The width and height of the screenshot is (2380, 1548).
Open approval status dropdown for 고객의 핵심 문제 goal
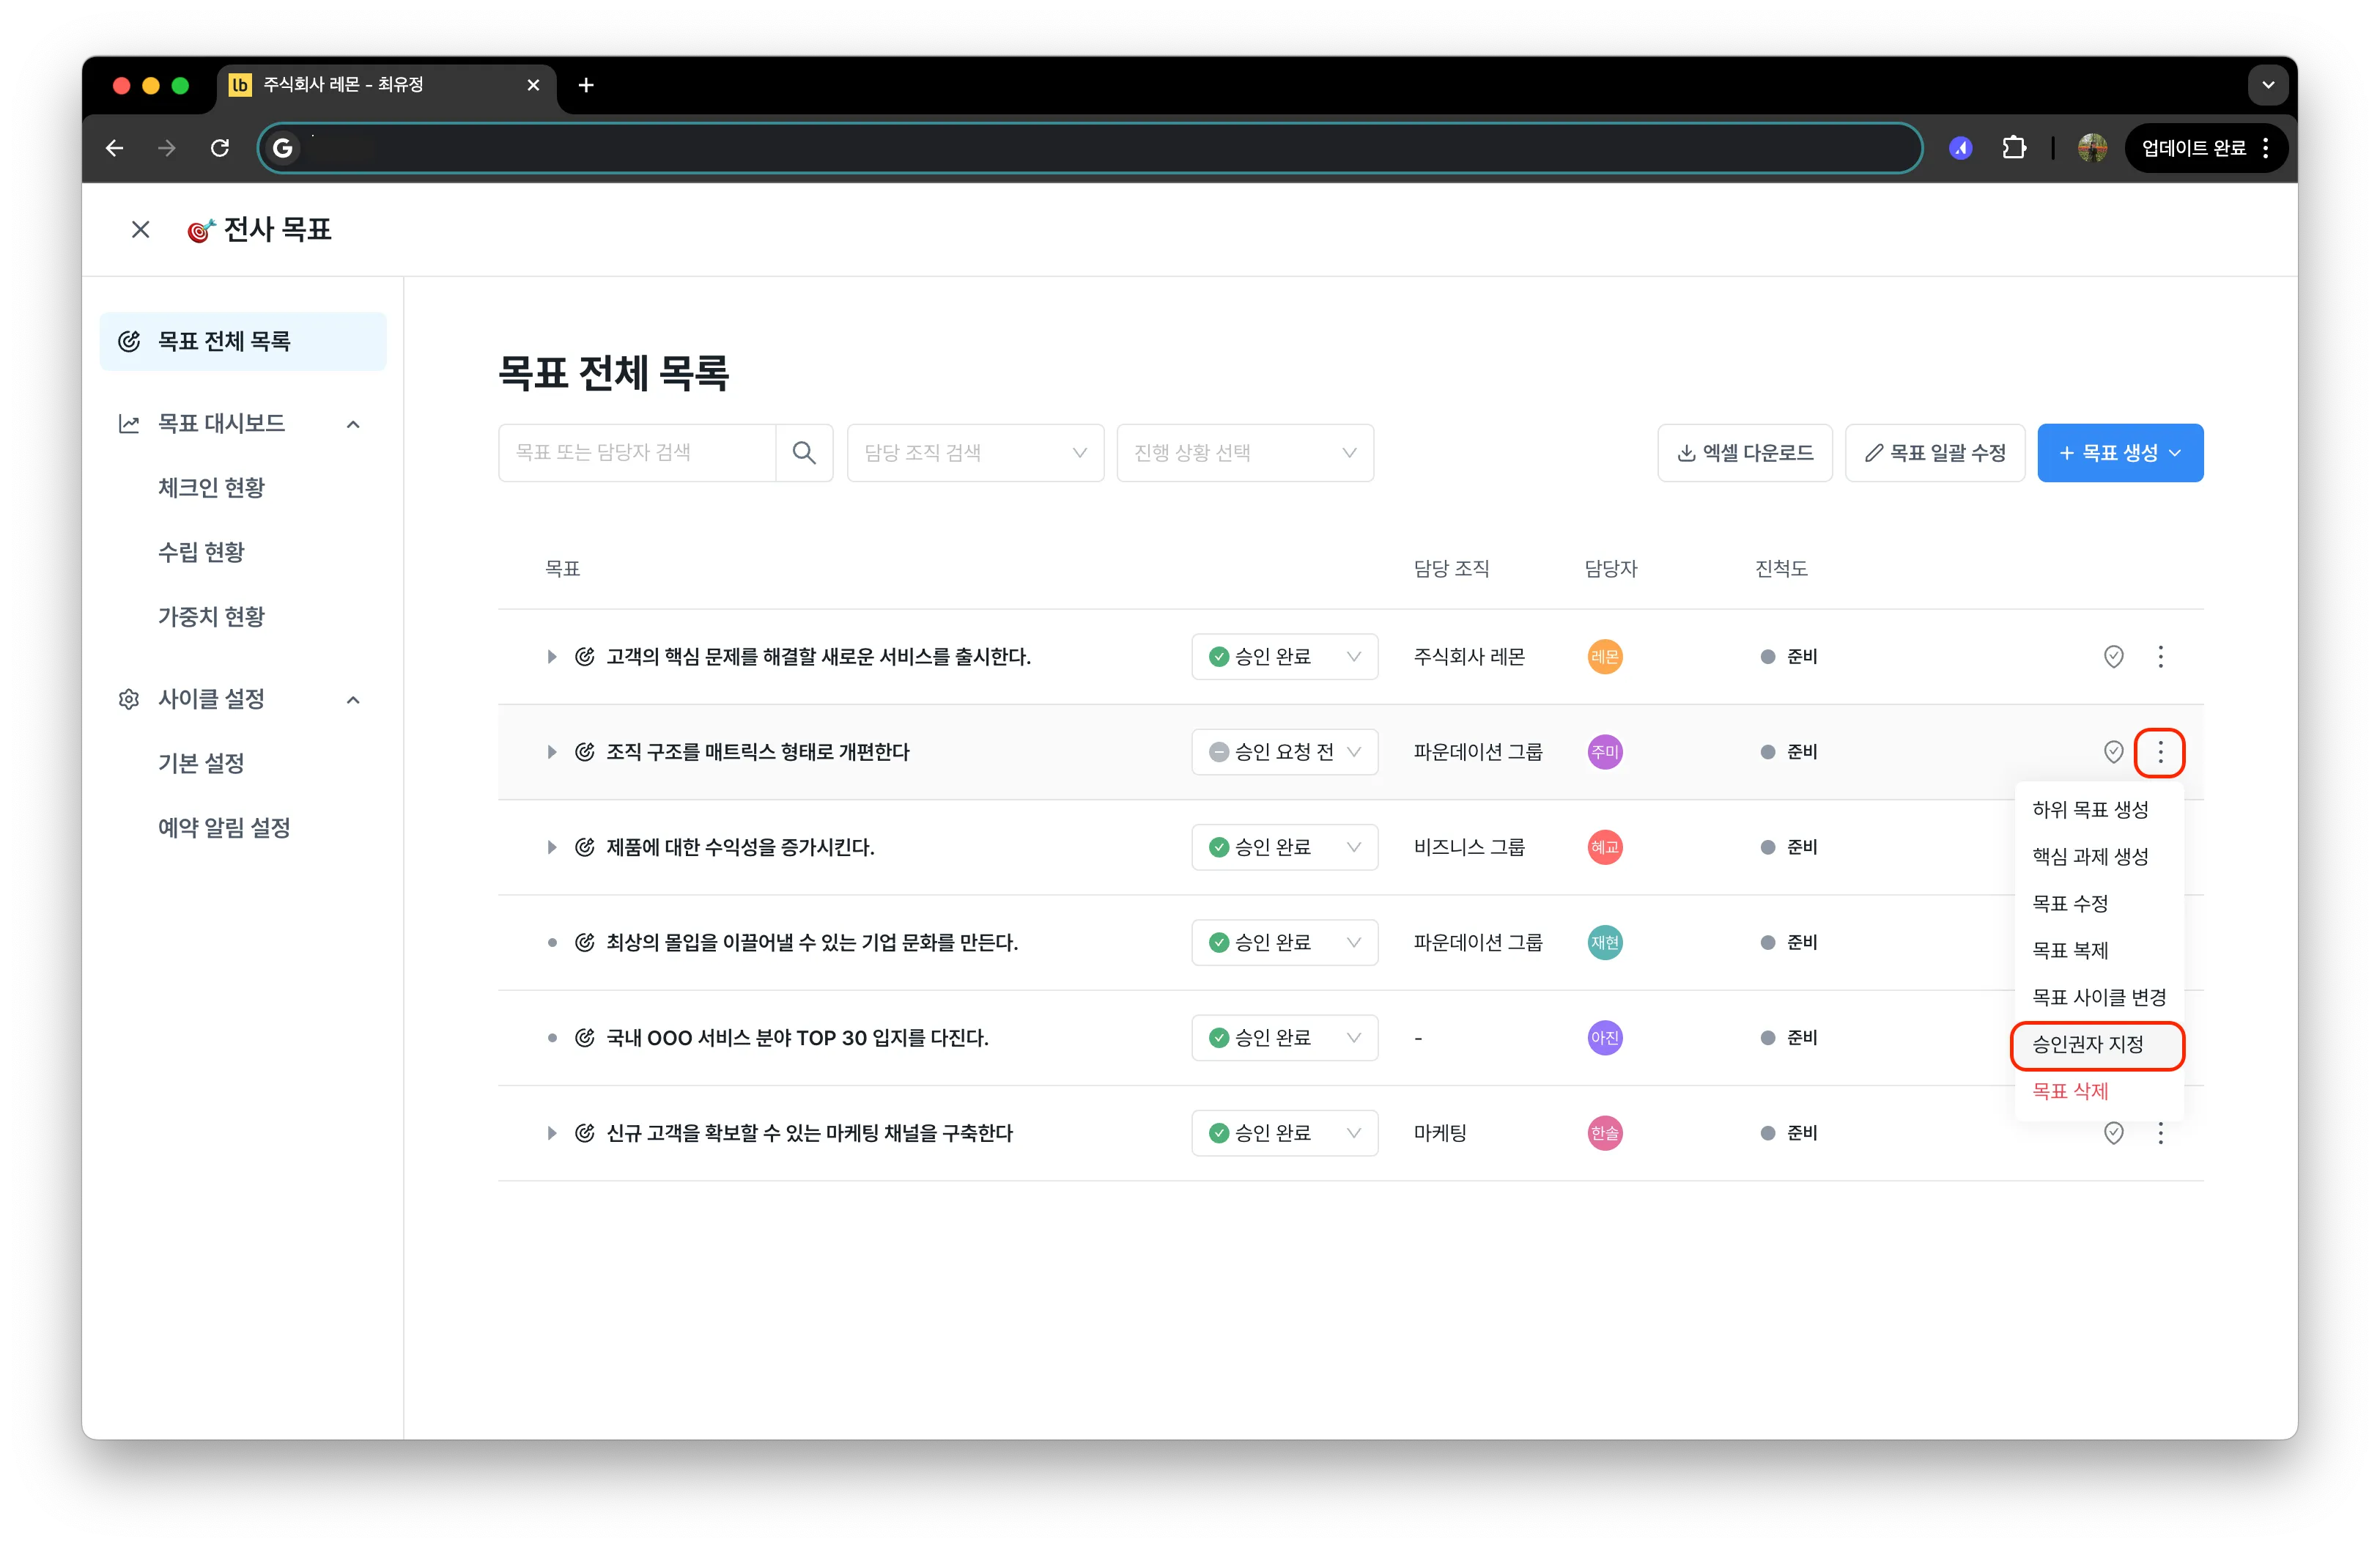tap(1284, 657)
